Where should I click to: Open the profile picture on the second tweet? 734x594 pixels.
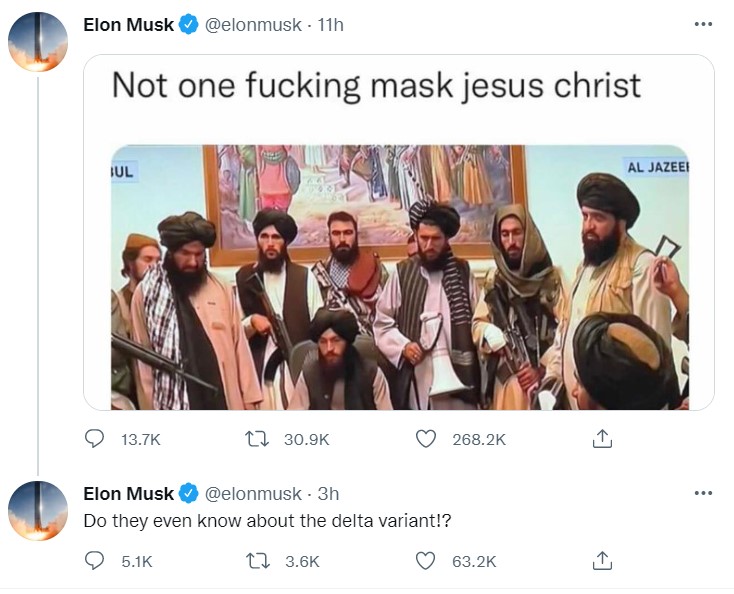click(x=38, y=509)
